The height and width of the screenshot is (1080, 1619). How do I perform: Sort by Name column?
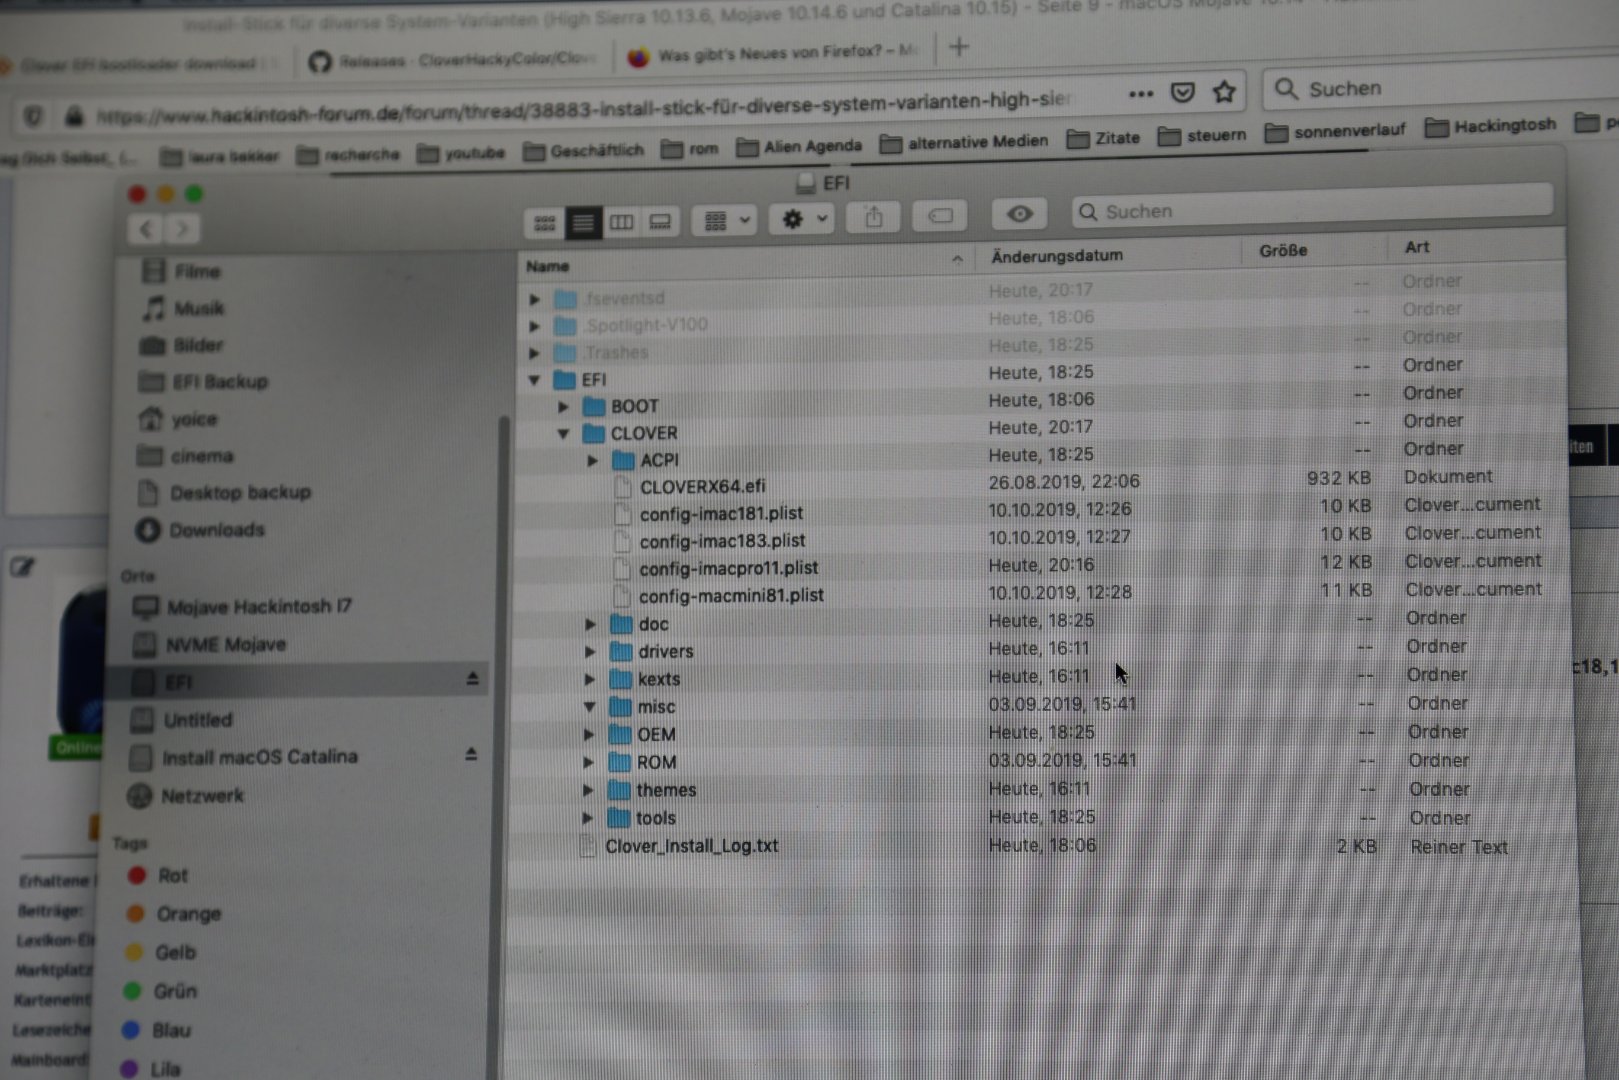point(745,264)
